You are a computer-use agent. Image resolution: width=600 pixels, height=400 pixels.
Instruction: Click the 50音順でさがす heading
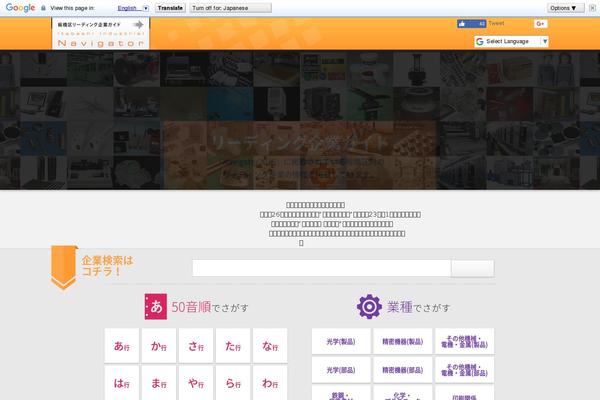pyautogui.click(x=210, y=307)
